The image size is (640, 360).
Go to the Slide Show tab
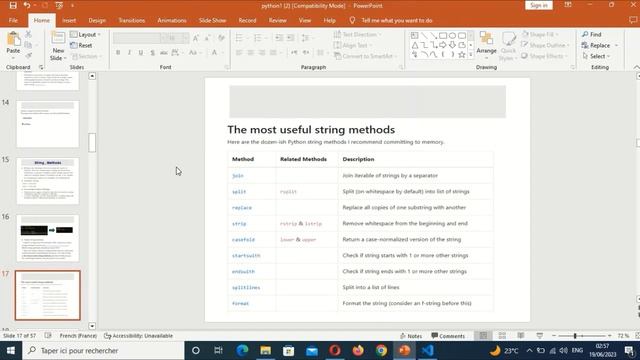212,20
